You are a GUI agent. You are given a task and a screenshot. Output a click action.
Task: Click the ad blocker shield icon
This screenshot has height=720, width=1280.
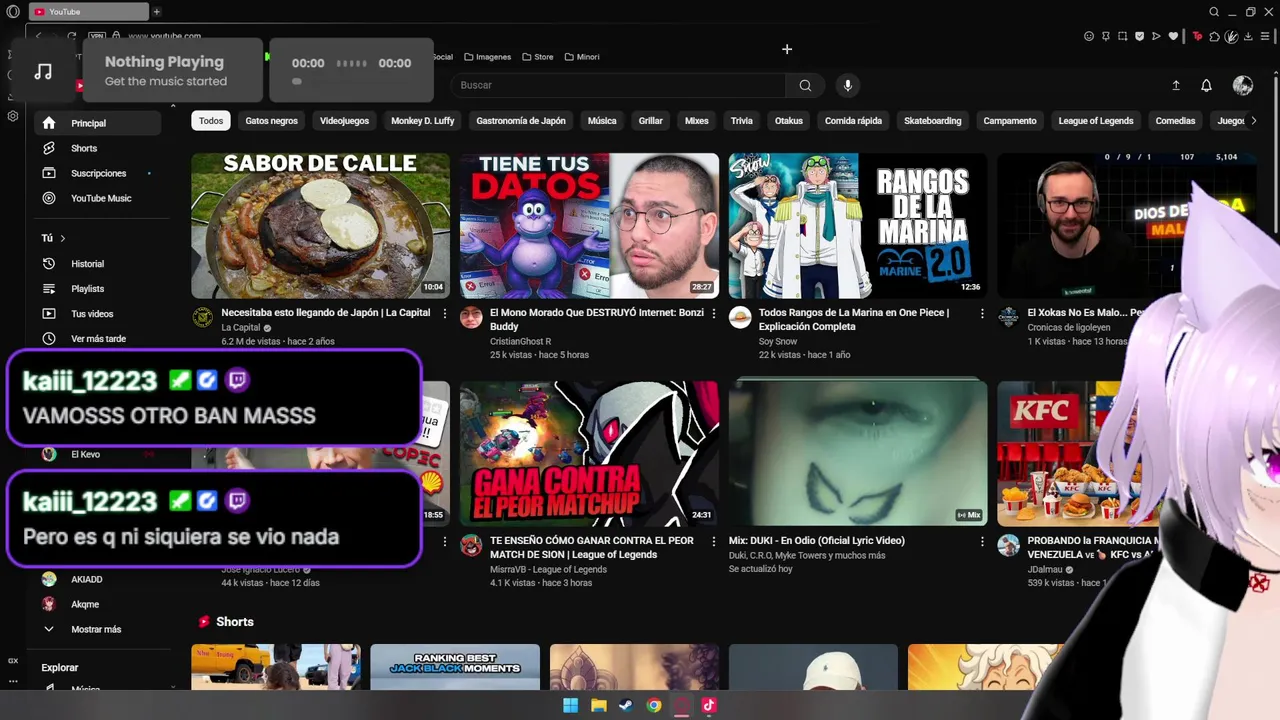[x=1139, y=36]
